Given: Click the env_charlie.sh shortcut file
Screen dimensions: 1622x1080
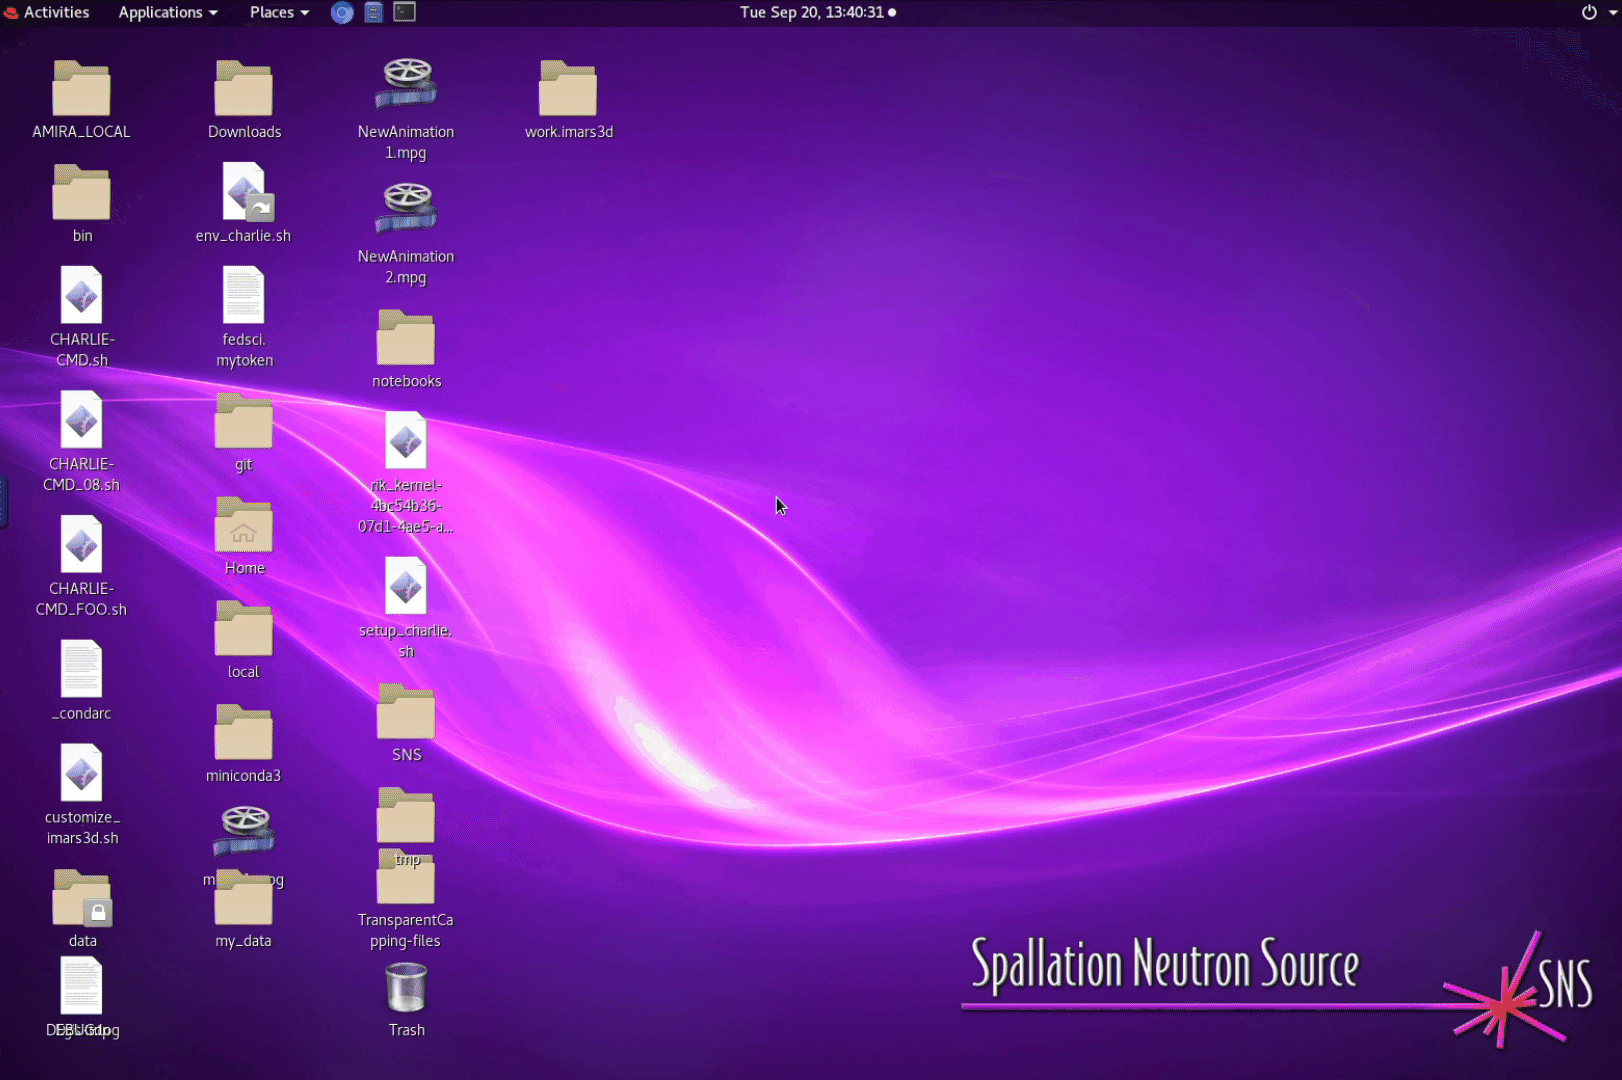Looking at the screenshot, I should point(244,193).
